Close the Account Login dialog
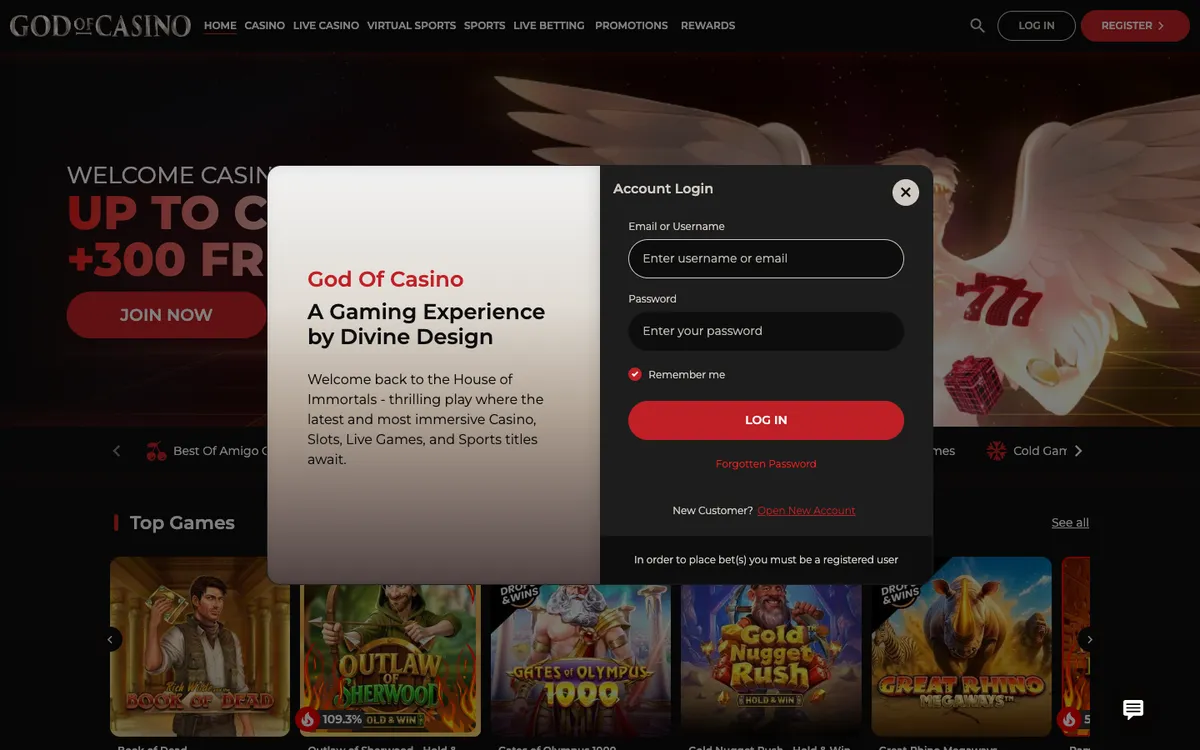 [905, 192]
